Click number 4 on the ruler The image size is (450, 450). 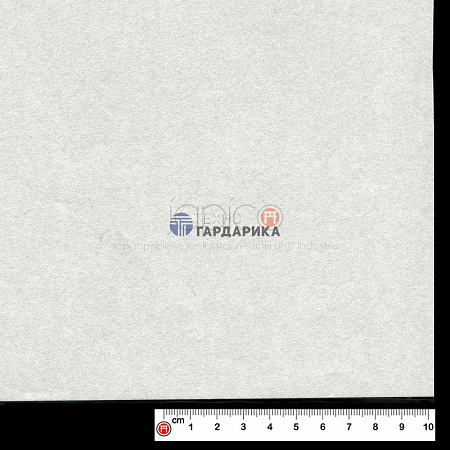tap(270, 427)
